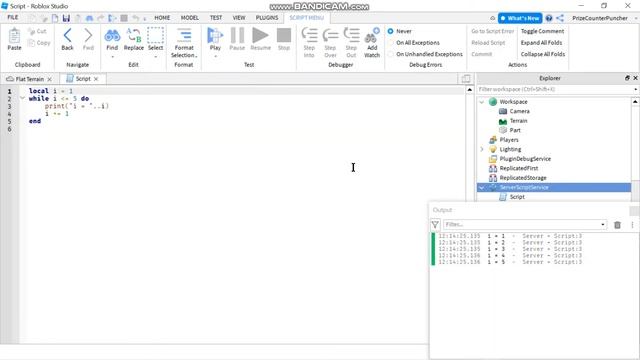This screenshot has height=360, width=640.
Task: Select PluginDebugService in the Explorer
Action: [x=525, y=159]
